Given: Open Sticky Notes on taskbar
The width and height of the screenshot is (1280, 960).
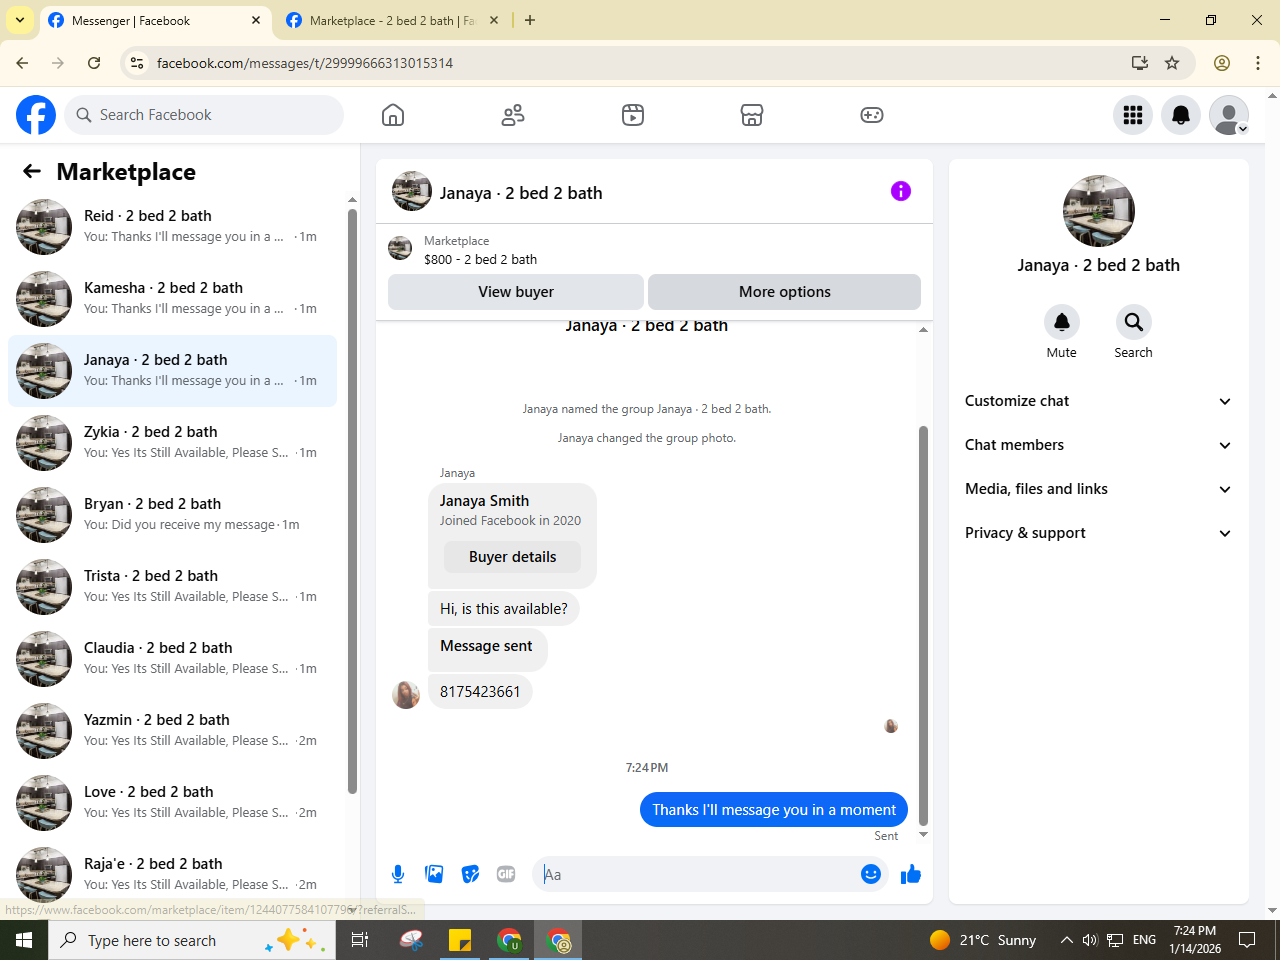Looking at the screenshot, I should click(x=460, y=940).
